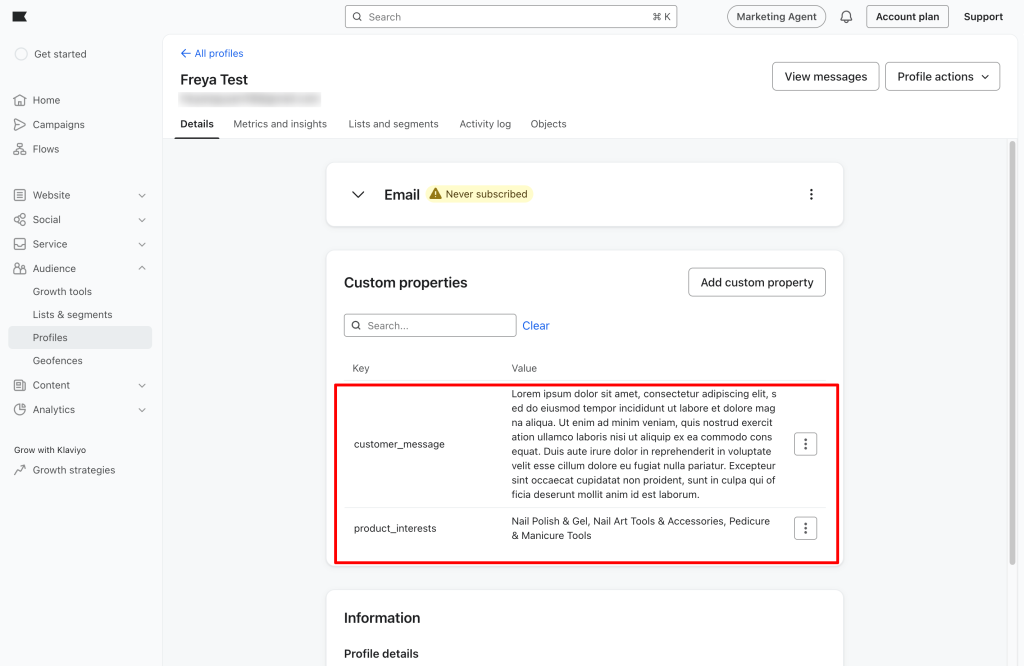Collapse the Audience menu chevron
Viewport: 1024px width, 666px height.
142,268
